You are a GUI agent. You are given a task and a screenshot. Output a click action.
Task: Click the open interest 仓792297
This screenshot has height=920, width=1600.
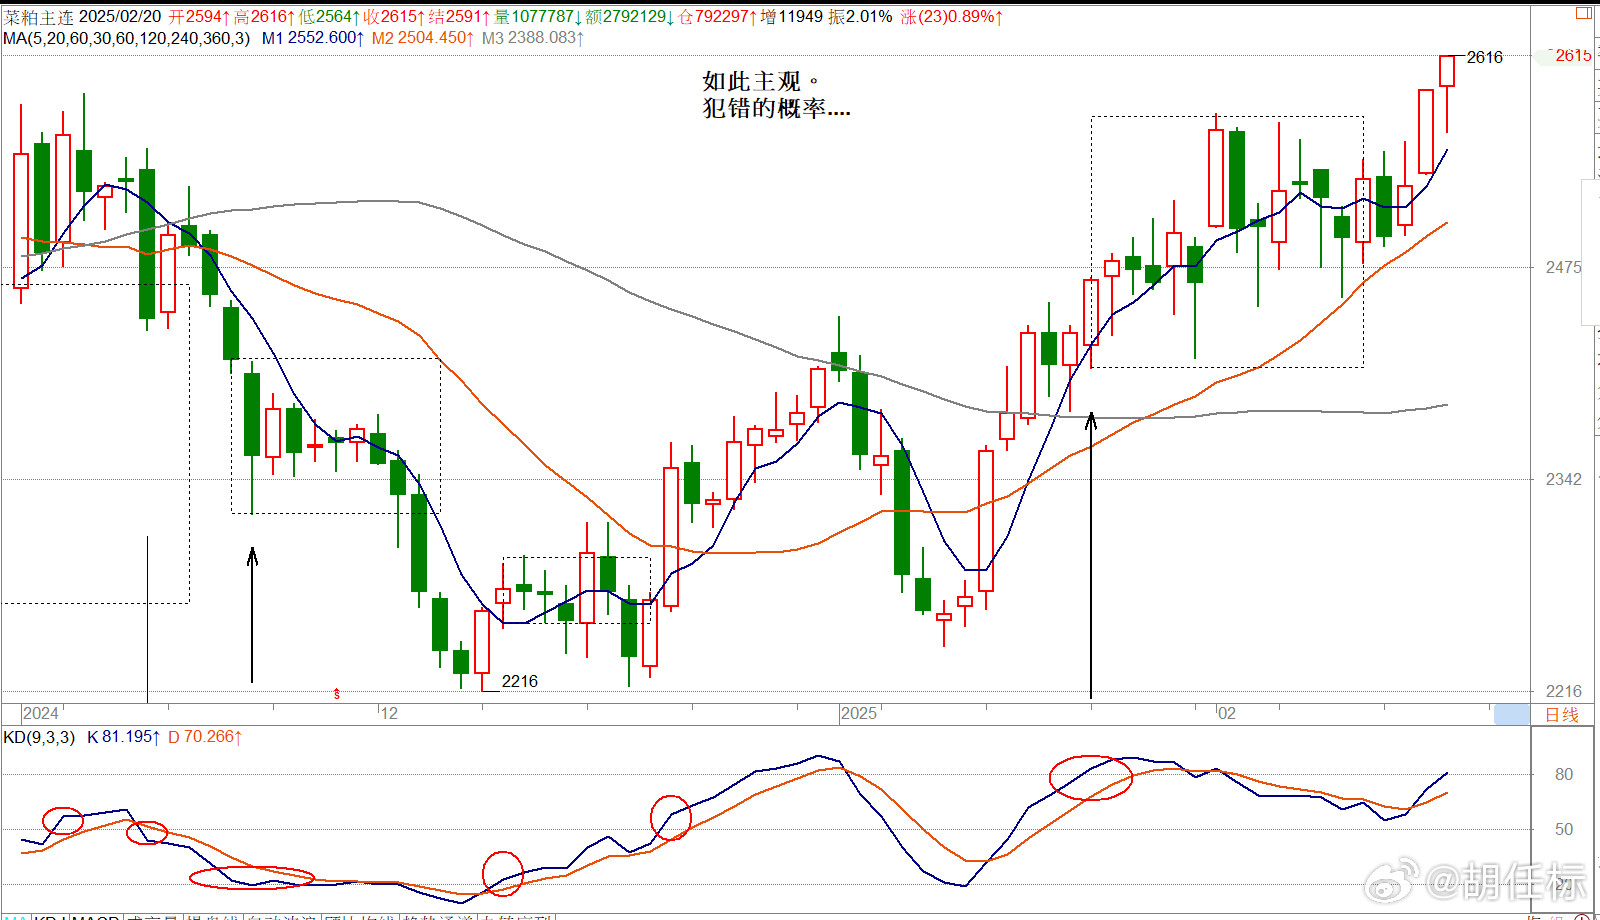[x=718, y=17]
